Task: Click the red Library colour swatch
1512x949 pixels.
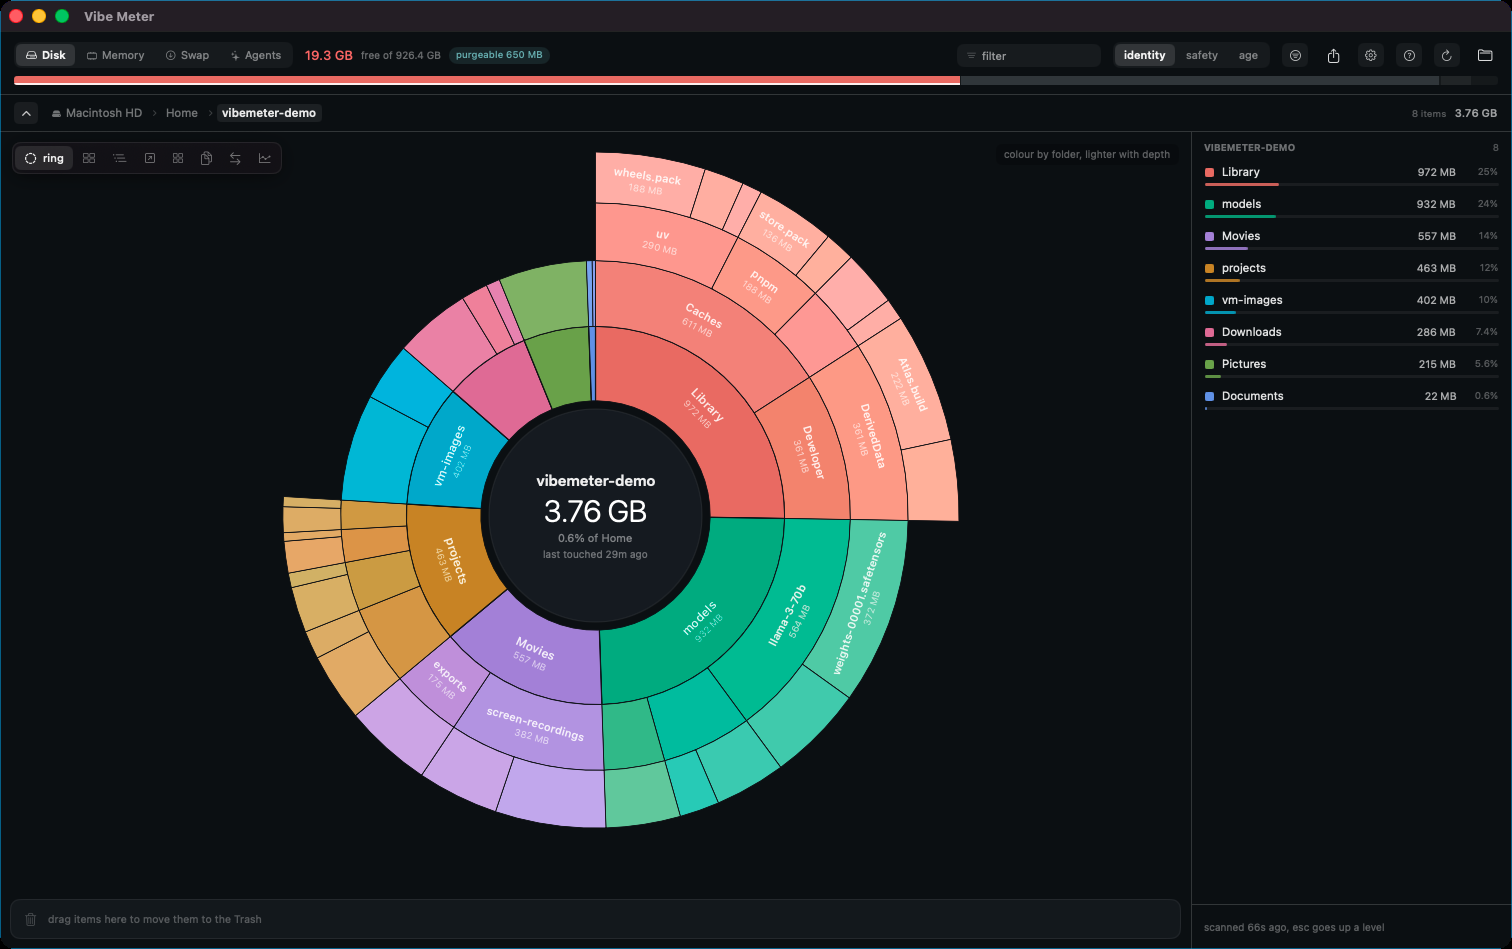Action: point(1210,172)
